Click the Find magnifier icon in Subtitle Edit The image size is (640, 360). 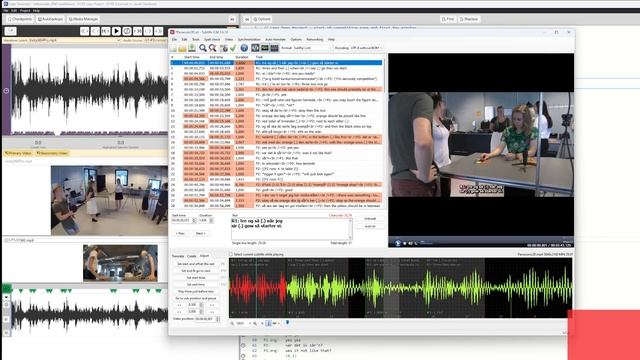(203, 48)
